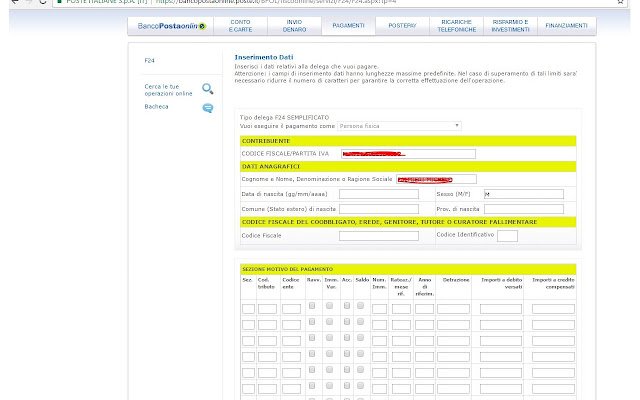Image resolution: width=640 pixels, height=400 pixels.
Task: Open the Risparmio e Investimenti menu
Action: click(510, 26)
